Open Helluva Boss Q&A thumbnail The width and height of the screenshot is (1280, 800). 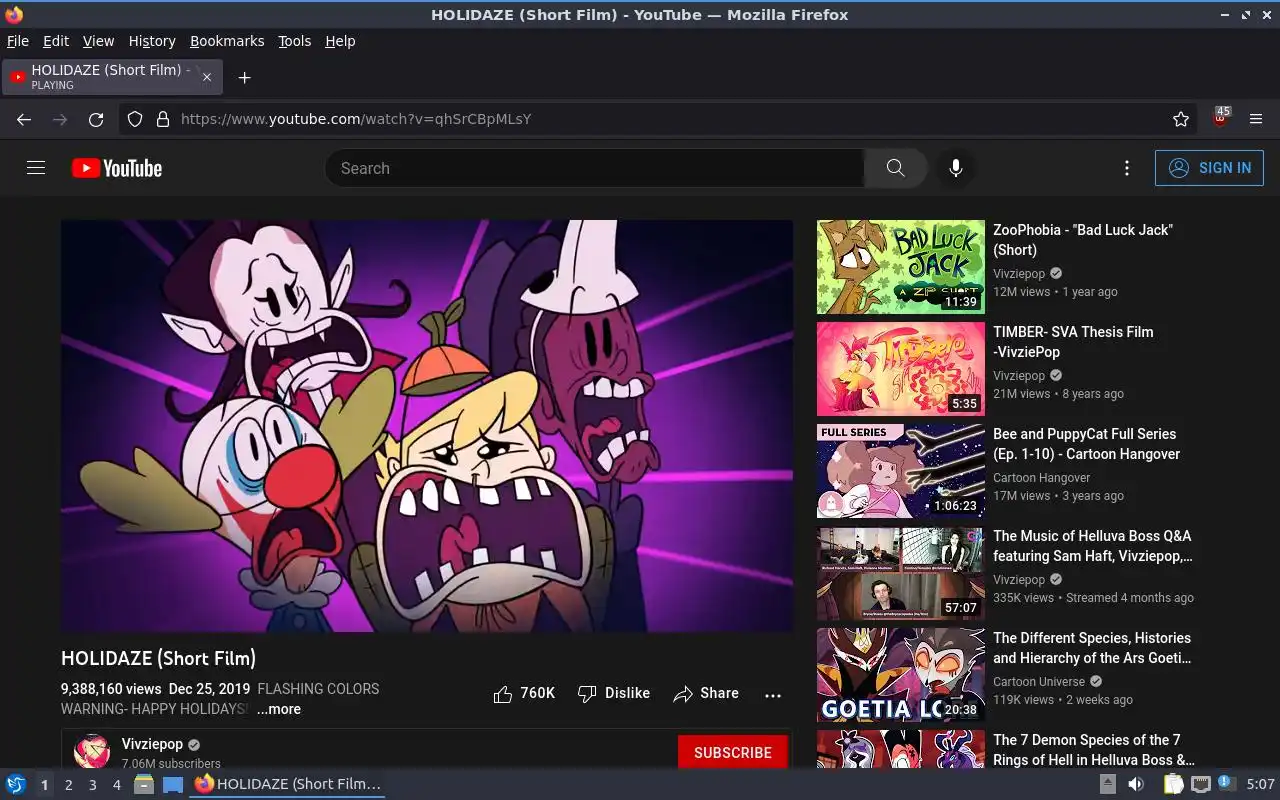(x=901, y=573)
